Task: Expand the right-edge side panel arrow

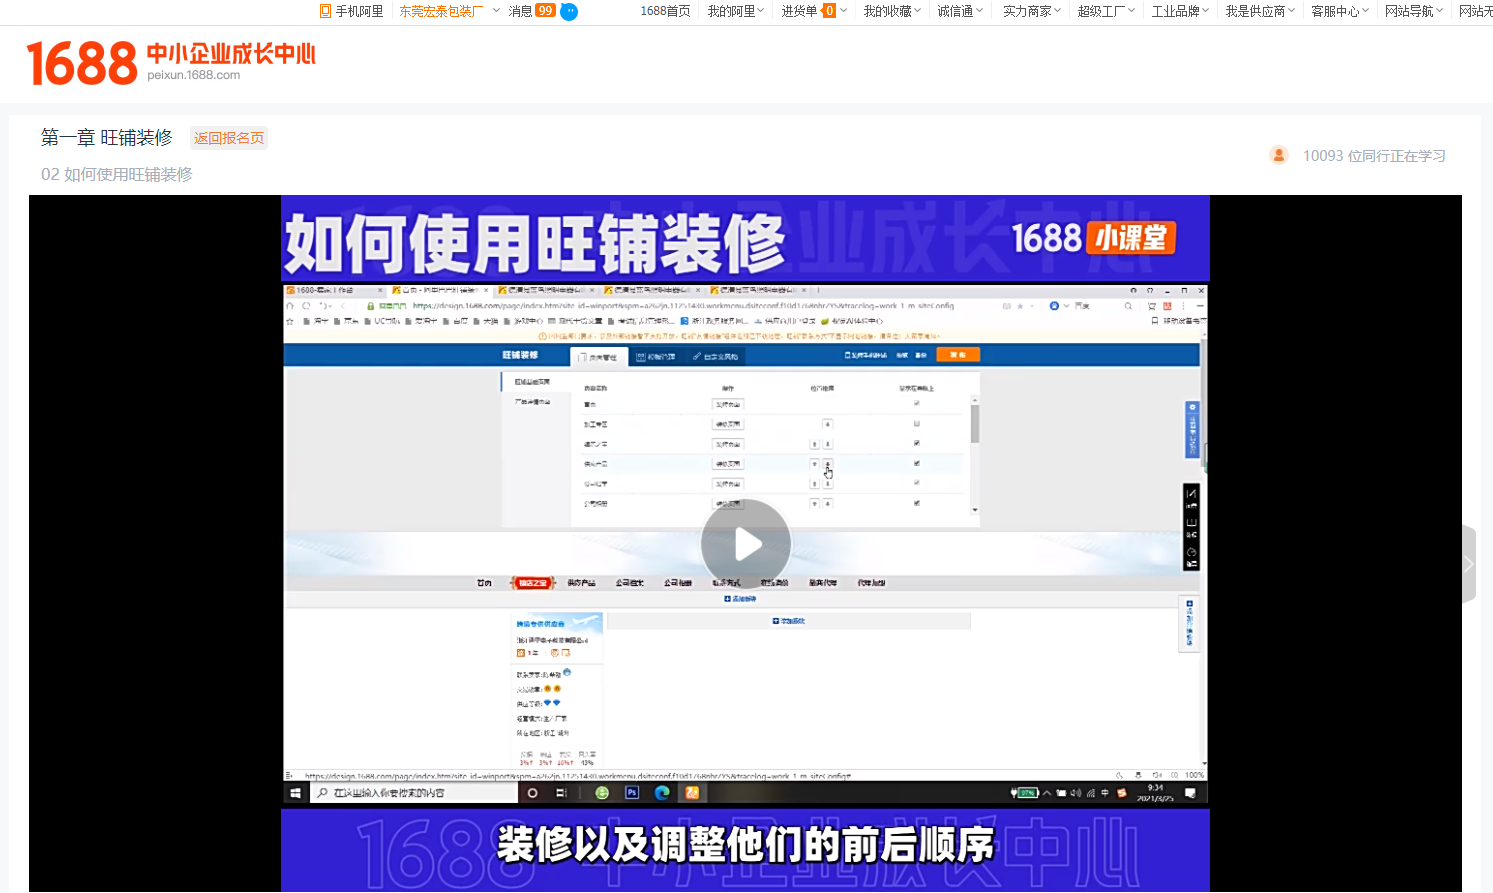Action: click(1468, 564)
